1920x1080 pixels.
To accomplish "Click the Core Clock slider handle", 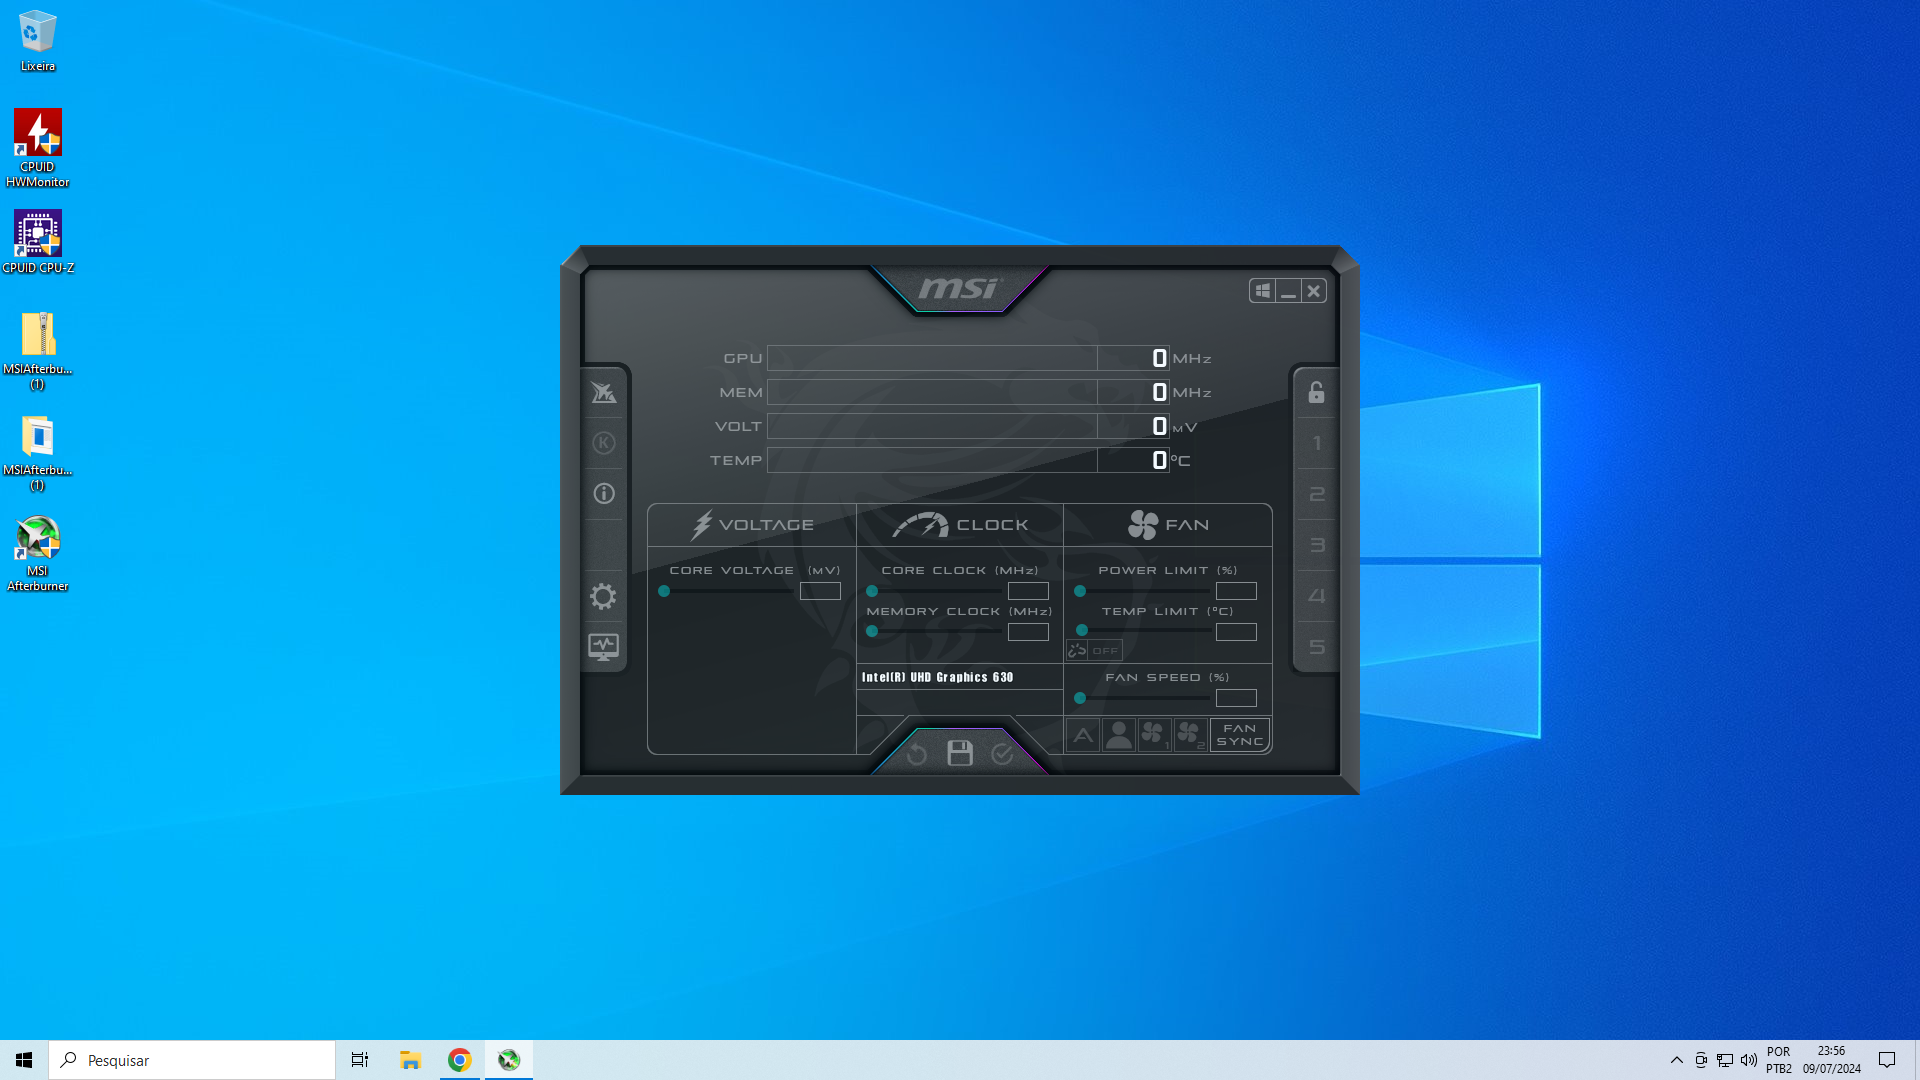I will point(872,591).
